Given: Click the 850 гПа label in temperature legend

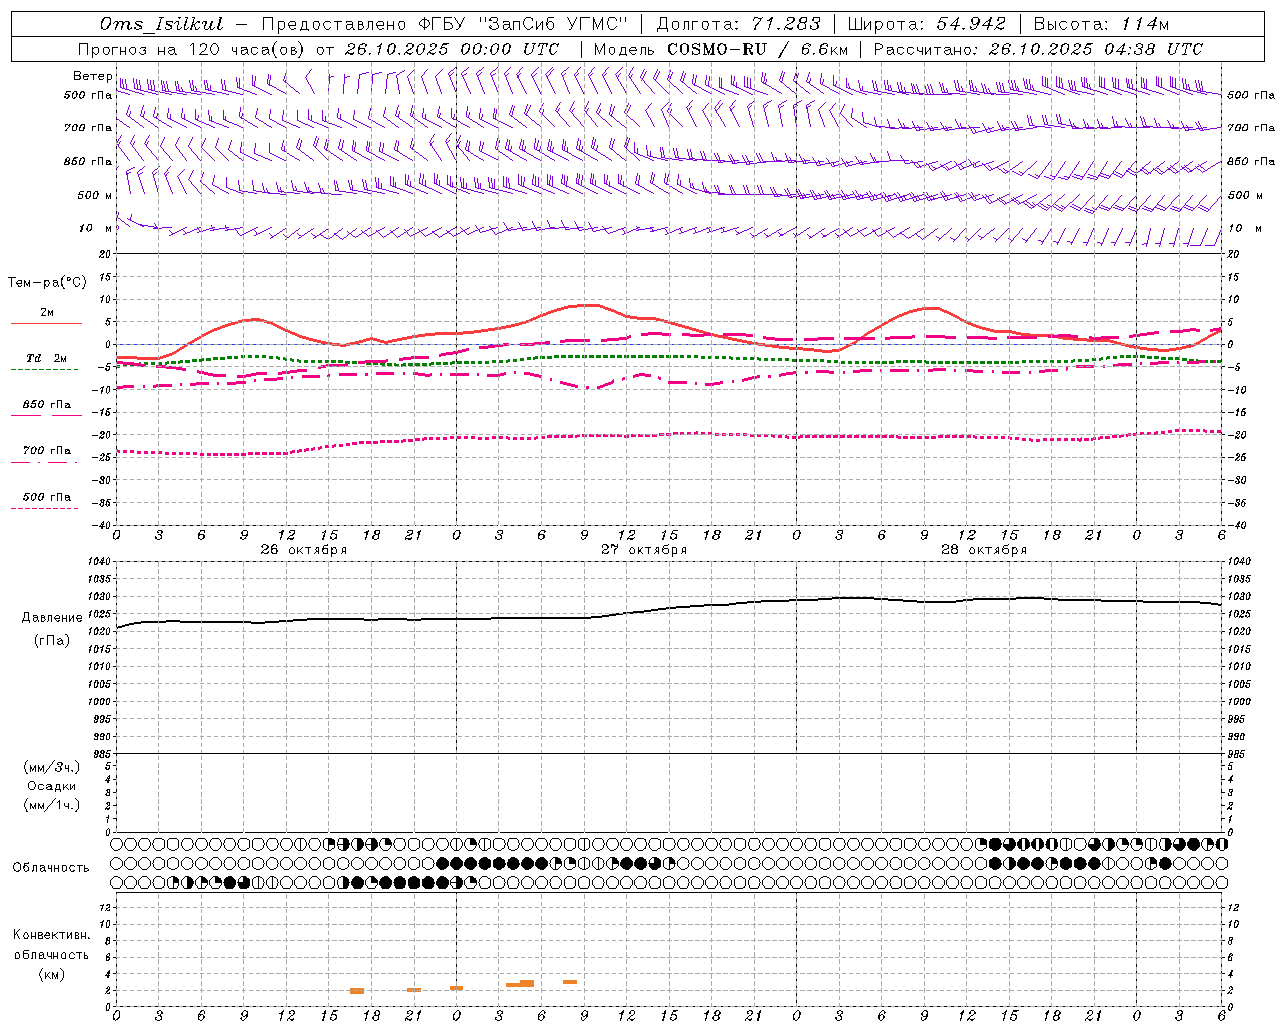Looking at the screenshot, I should pyautogui.click(x=47, y=405).
